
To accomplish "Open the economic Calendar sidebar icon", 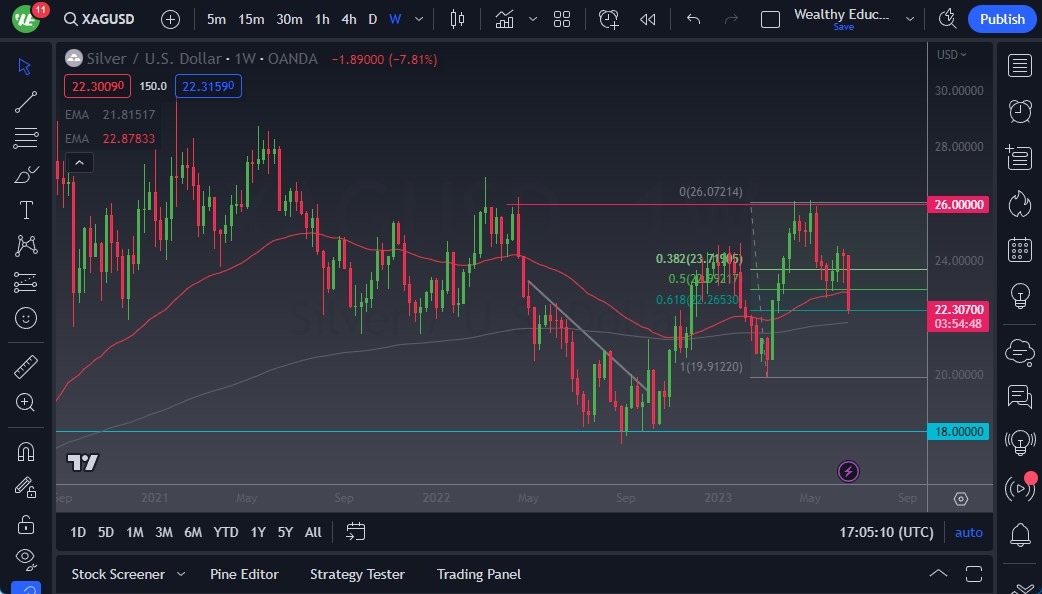I will pyautogui.click(x=1019, y=249).
